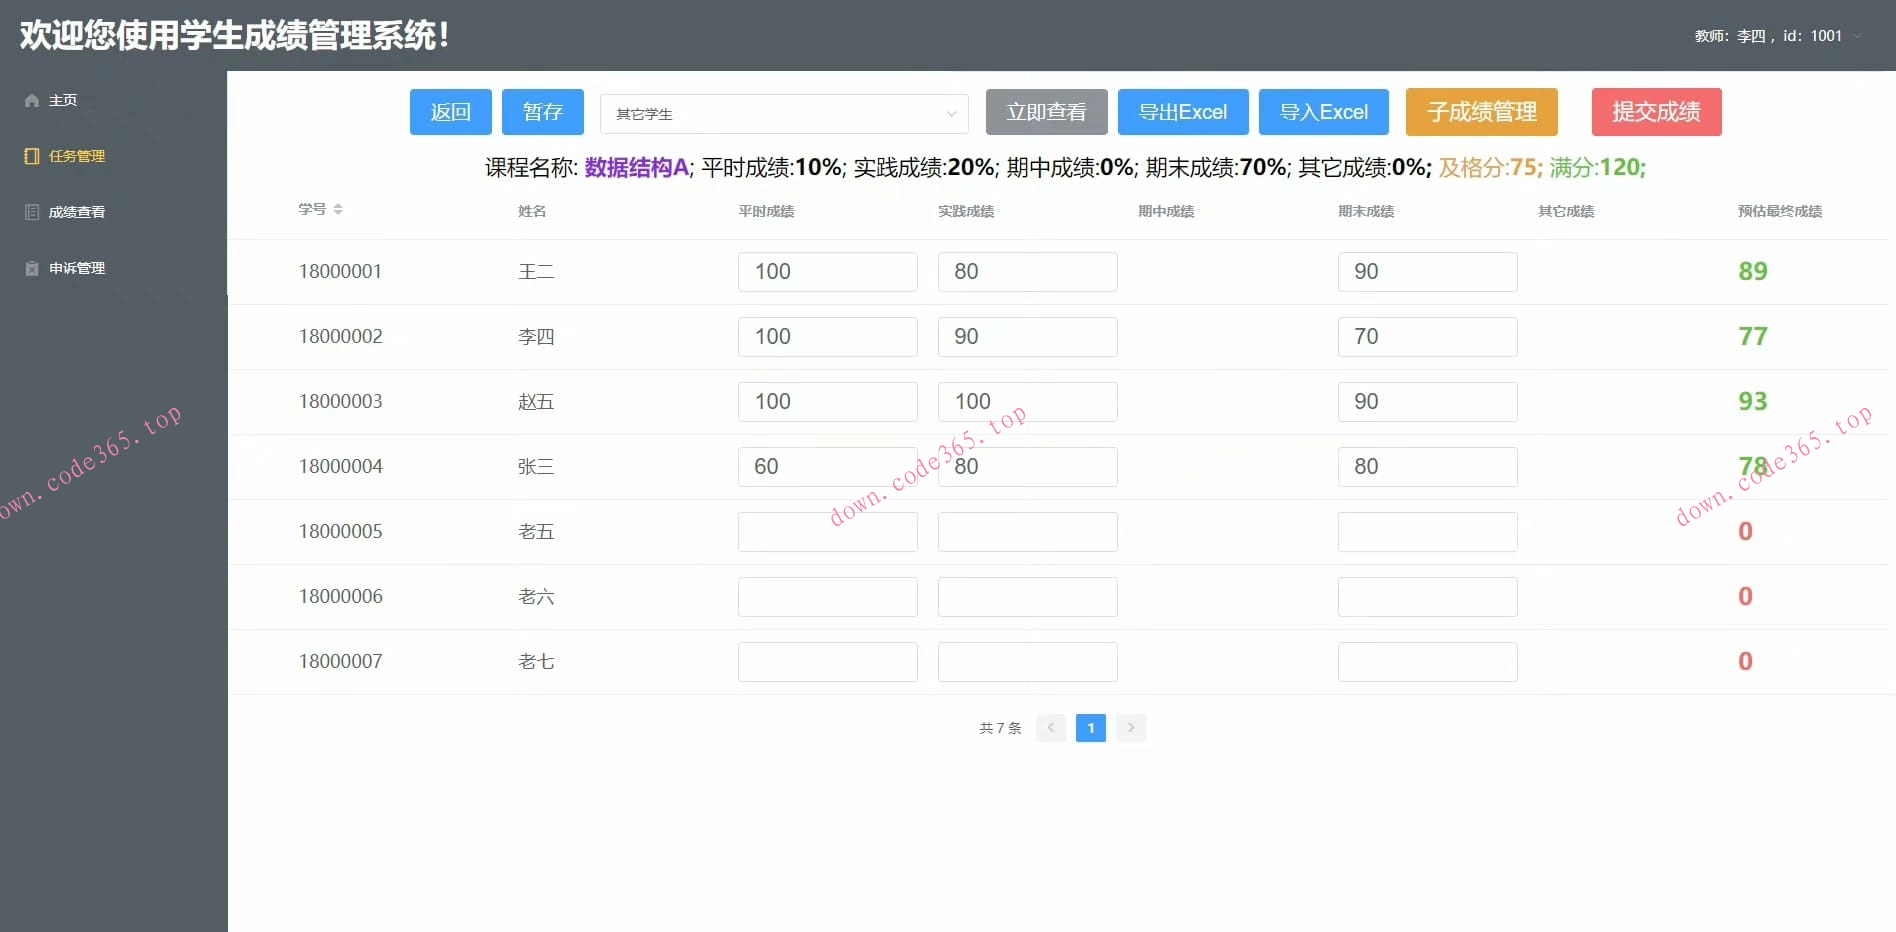Submit grades with 提交成绩 button

pos(1656,112)
